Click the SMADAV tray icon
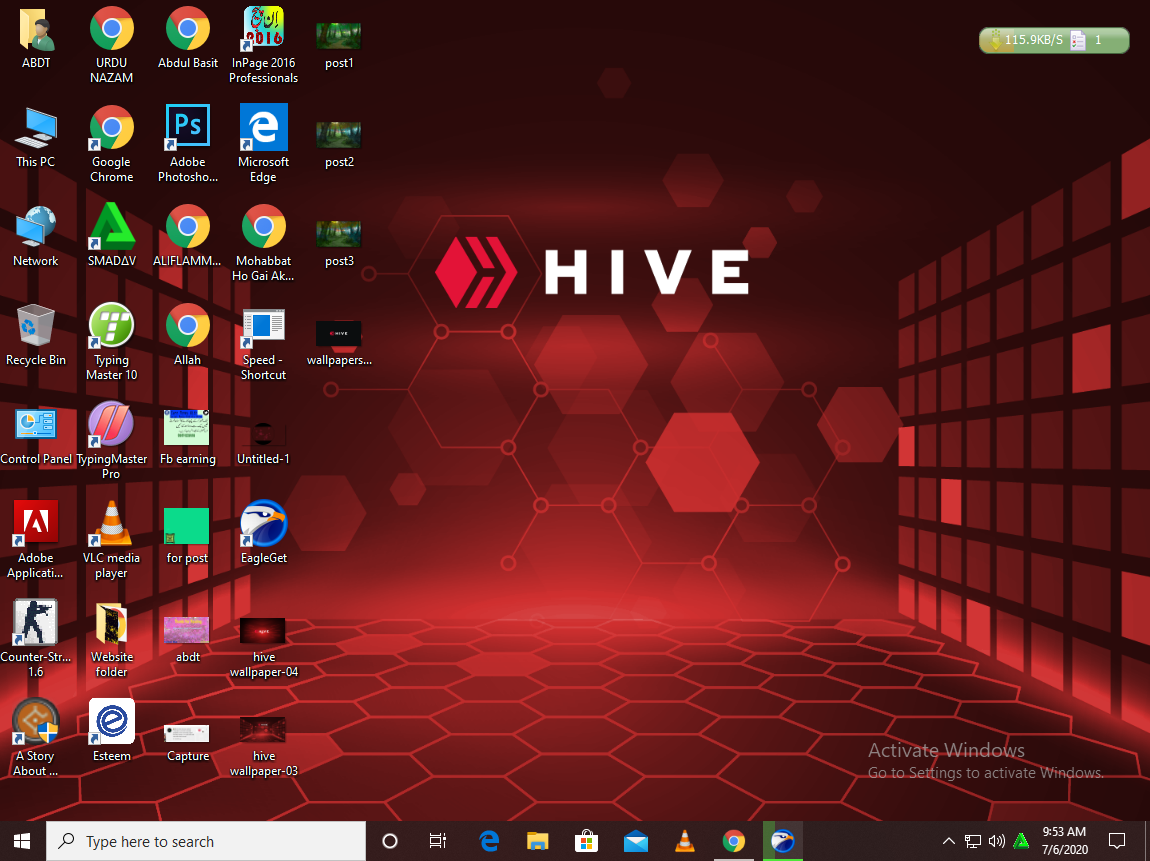1150x861 pixels. pyautogui.click(x=1021, y=841)
